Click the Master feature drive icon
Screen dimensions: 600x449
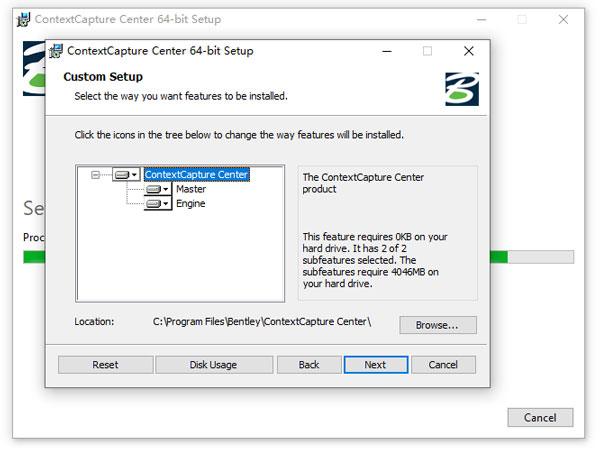[158, 189]
